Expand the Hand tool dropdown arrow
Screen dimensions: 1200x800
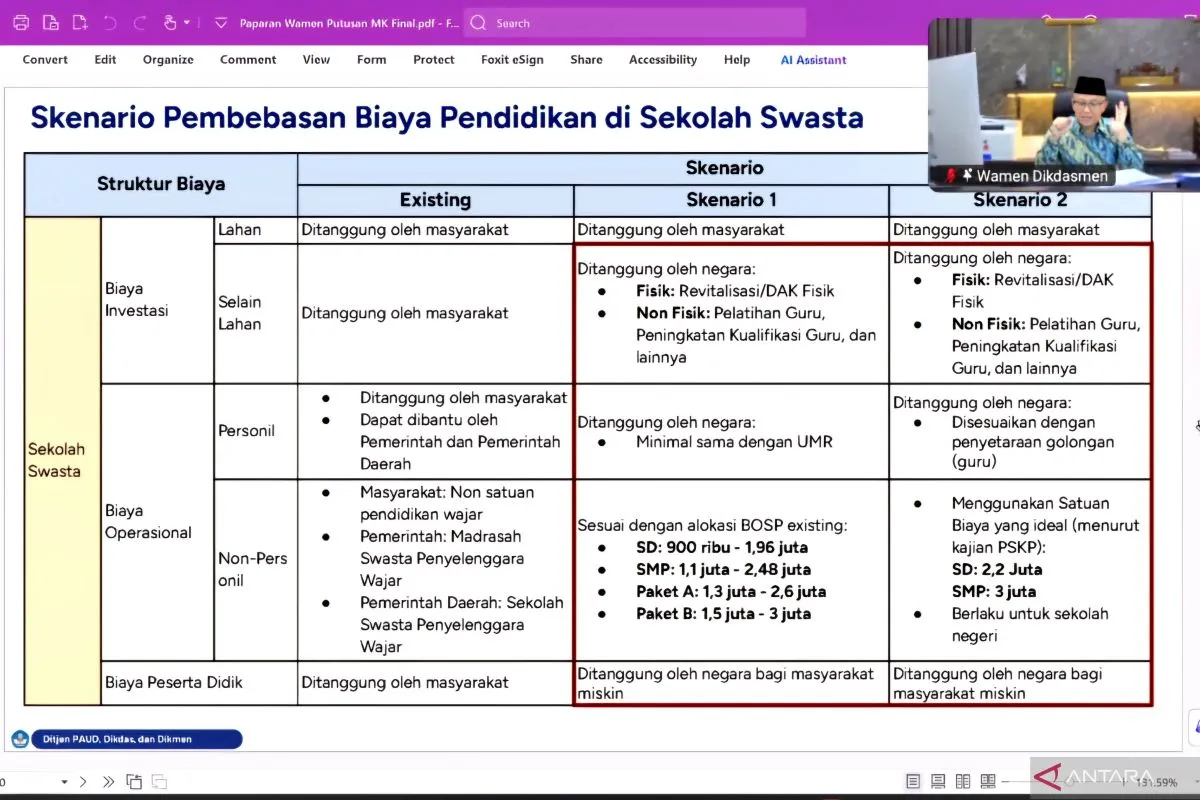pos(187,22)
